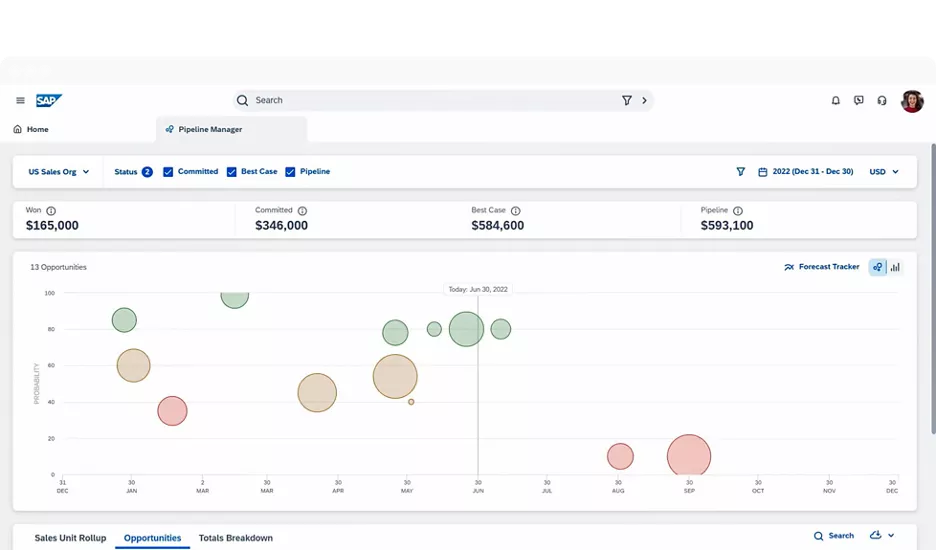Image resolution: width=936 pixels, height=550 pixels.
Task: Uncheck the Pipeline checkbox
Action: [290, 171]
